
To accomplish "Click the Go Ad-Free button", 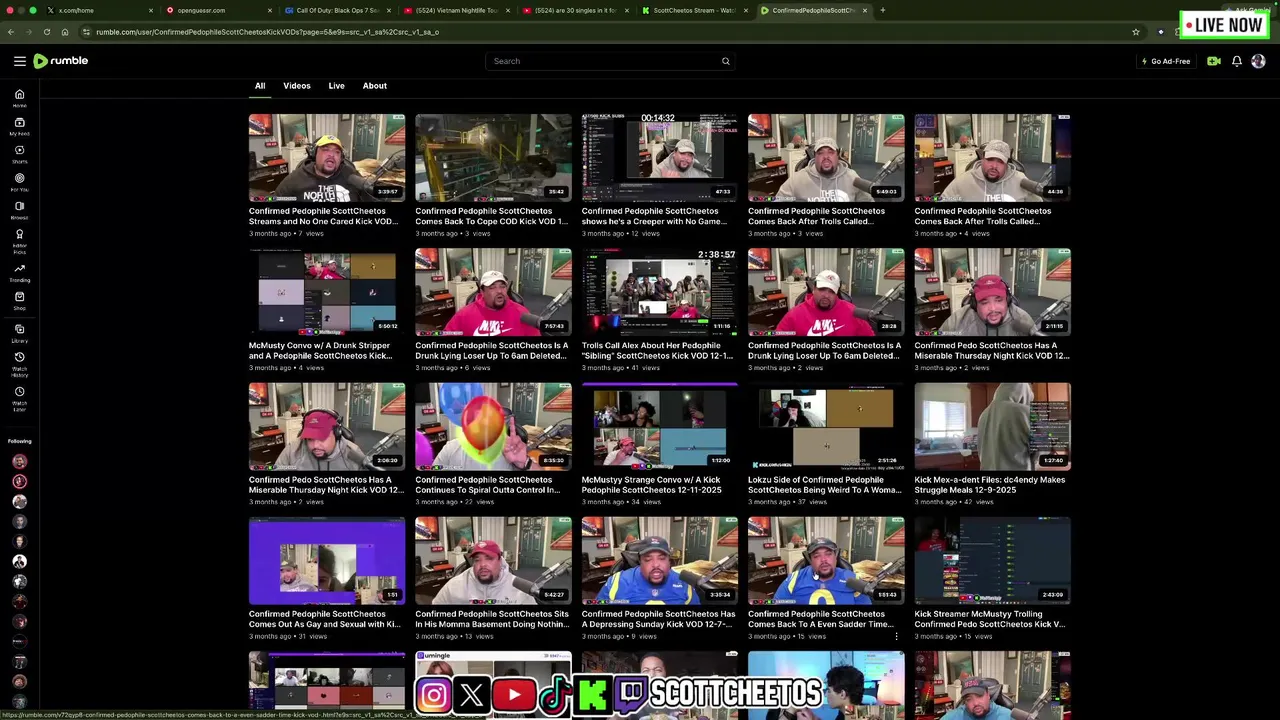I will pos(1166,61).
